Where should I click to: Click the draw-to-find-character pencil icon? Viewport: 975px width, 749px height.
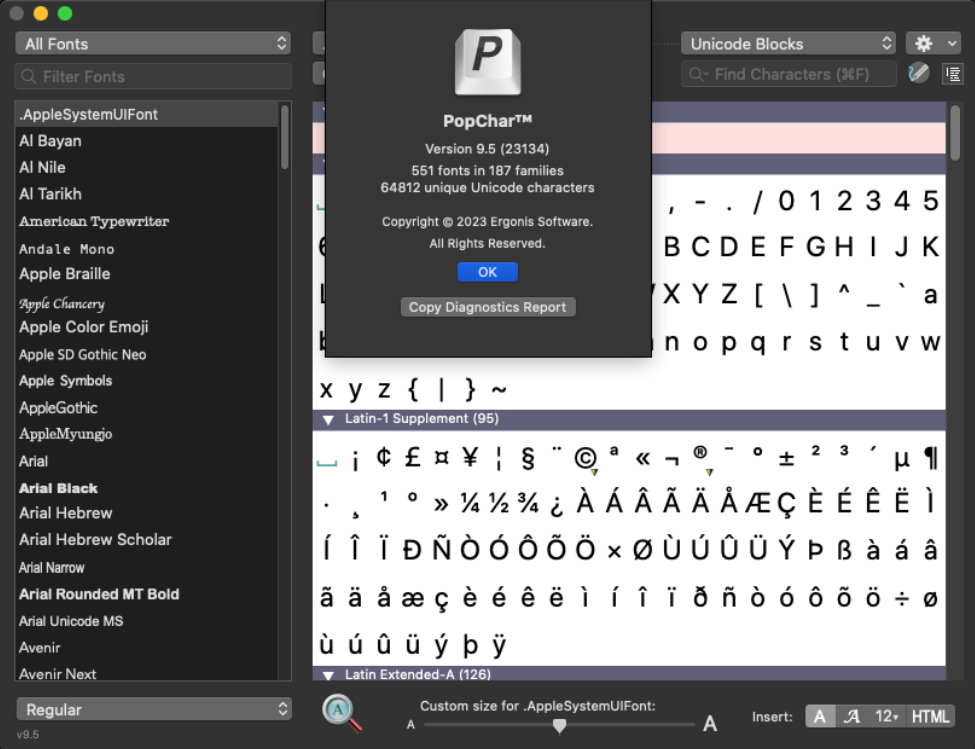point(918,73)
